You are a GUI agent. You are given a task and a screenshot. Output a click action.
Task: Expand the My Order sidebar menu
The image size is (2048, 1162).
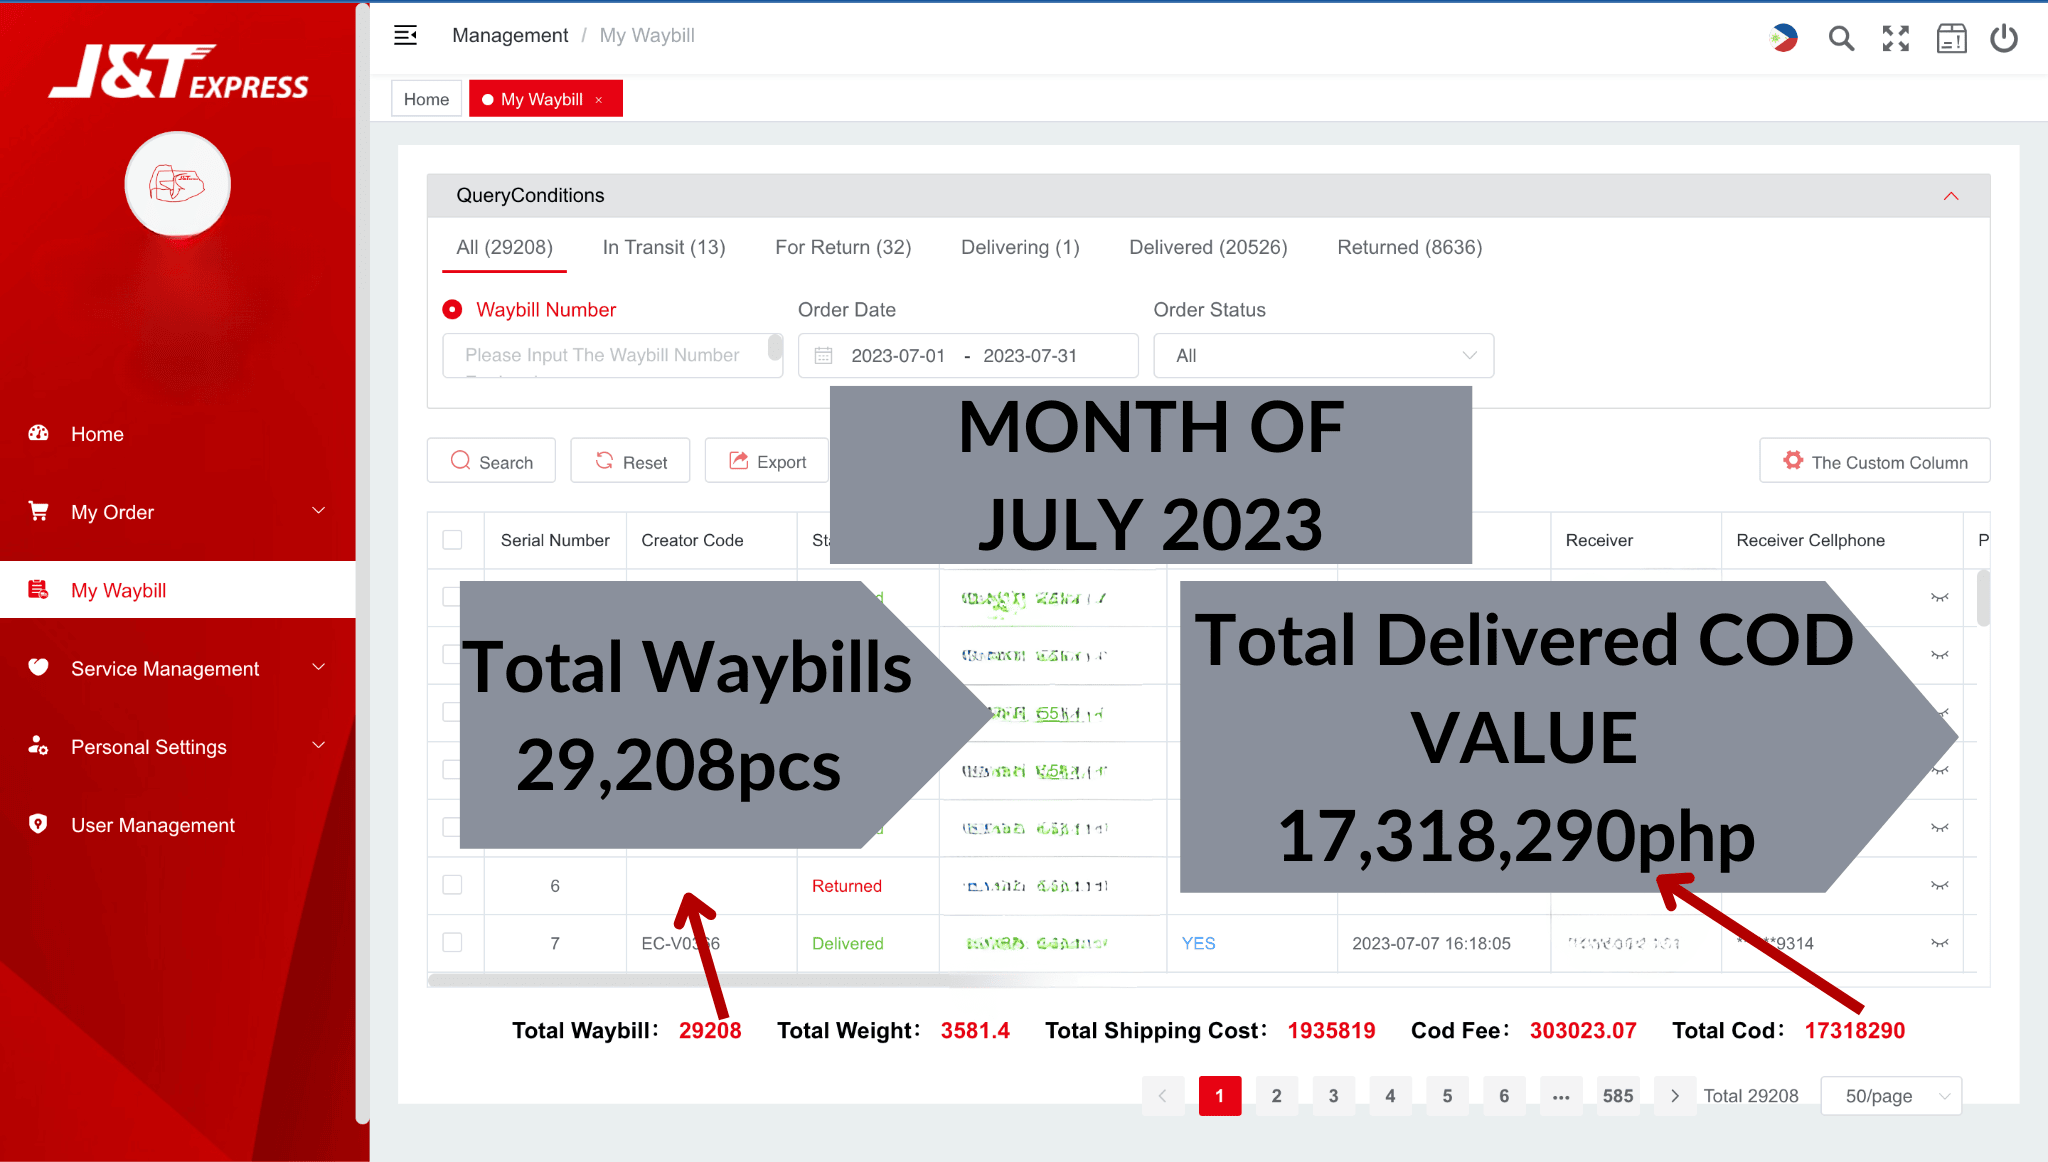coord(178,512)
